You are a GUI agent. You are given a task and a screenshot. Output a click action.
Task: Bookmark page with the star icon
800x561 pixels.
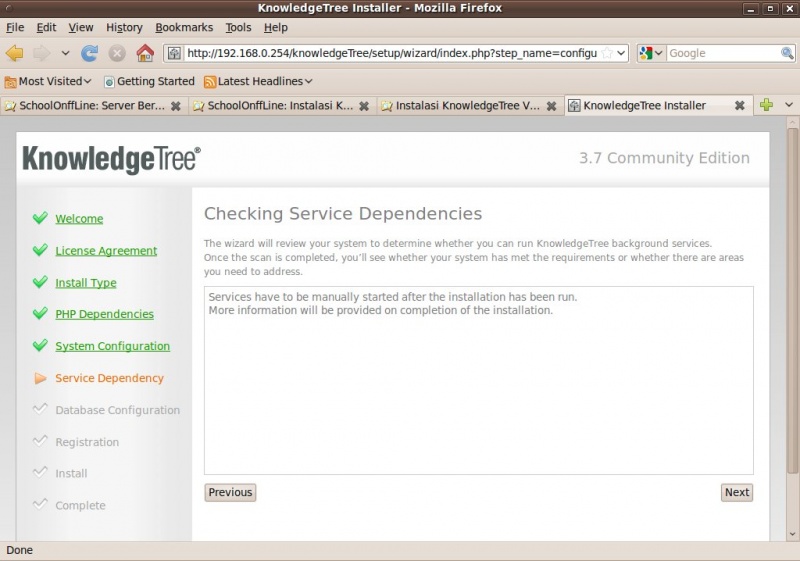[606, 53]
